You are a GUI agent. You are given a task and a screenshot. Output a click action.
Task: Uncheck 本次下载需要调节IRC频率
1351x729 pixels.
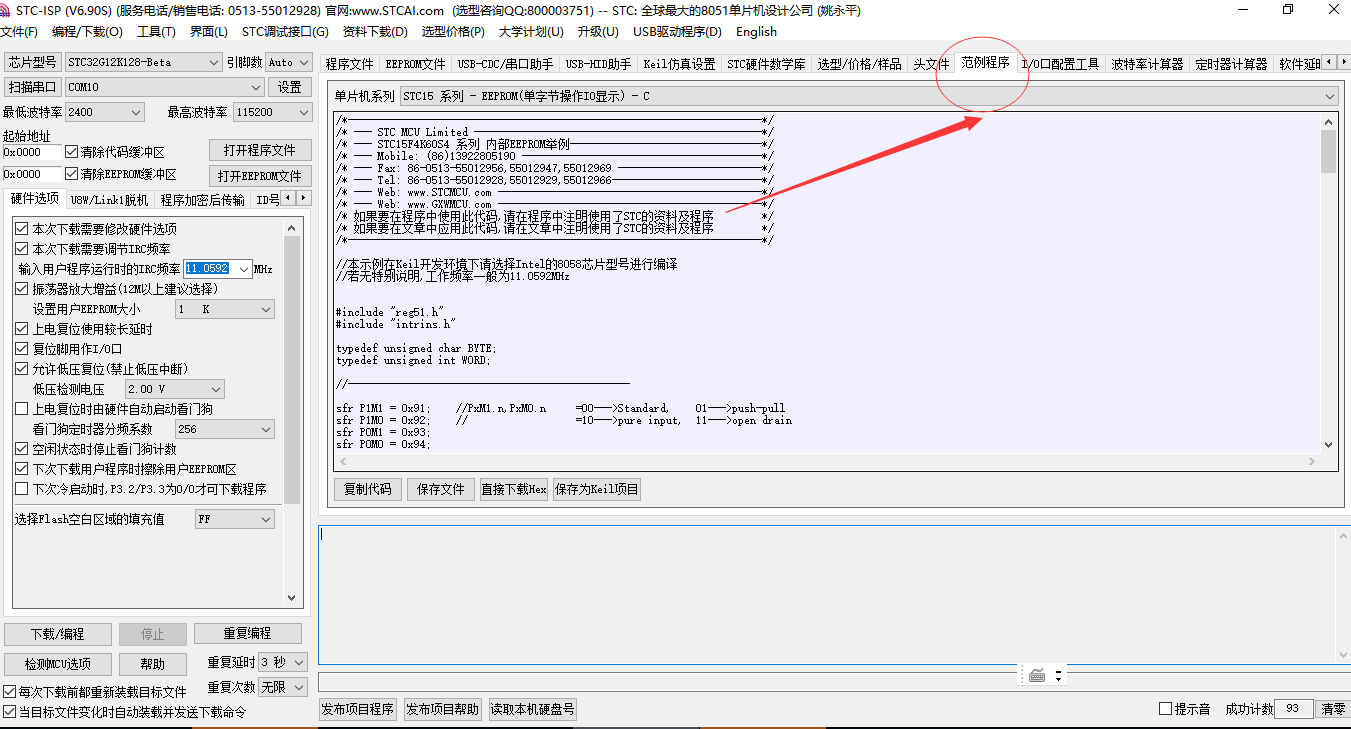[x=22, y=249]
